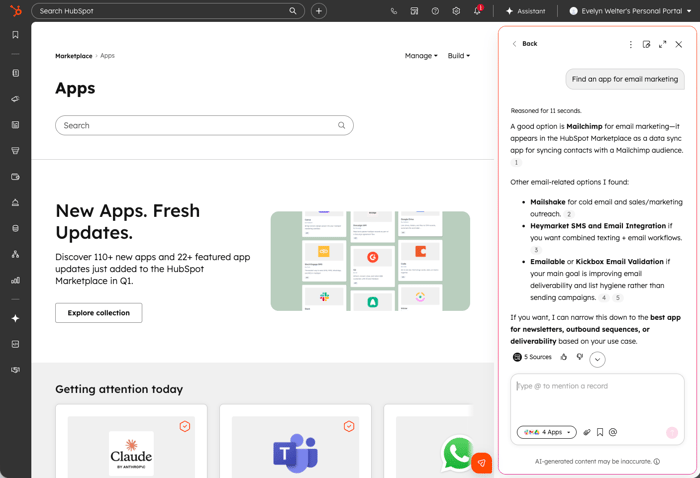Open the Breeze sparkle icon in sidebar

click(x=16, y=318)
